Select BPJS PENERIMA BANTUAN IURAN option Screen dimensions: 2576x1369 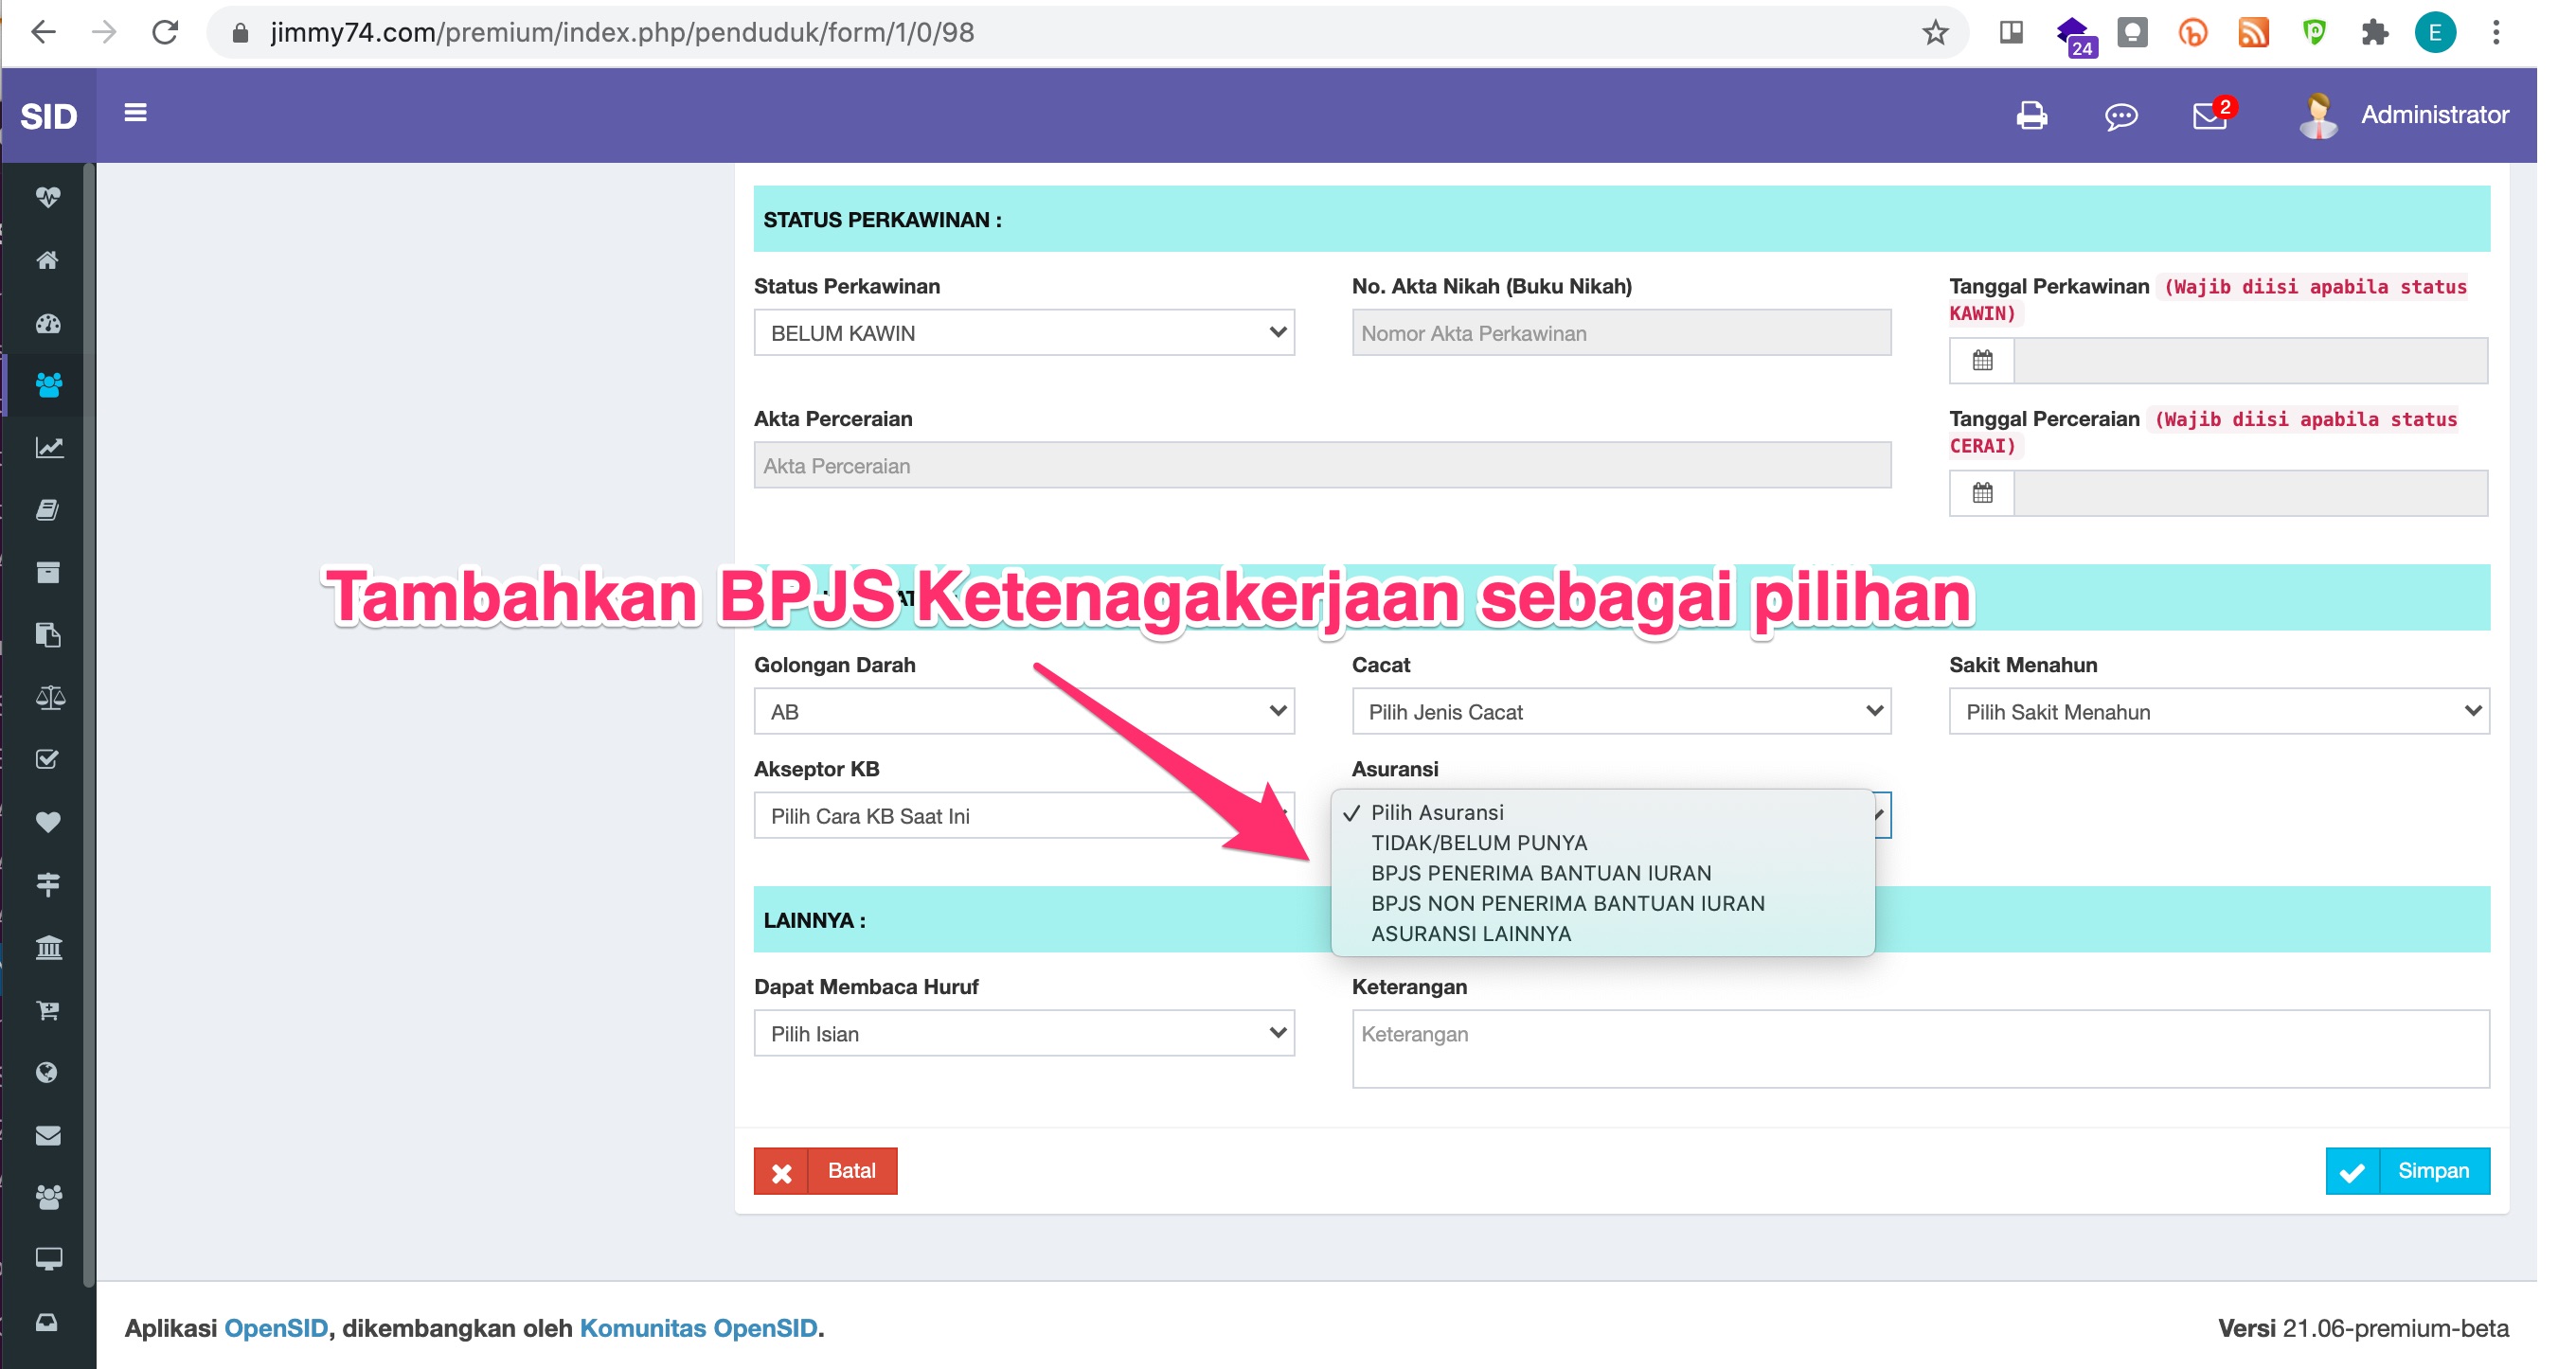click(x=1540, y=872)
